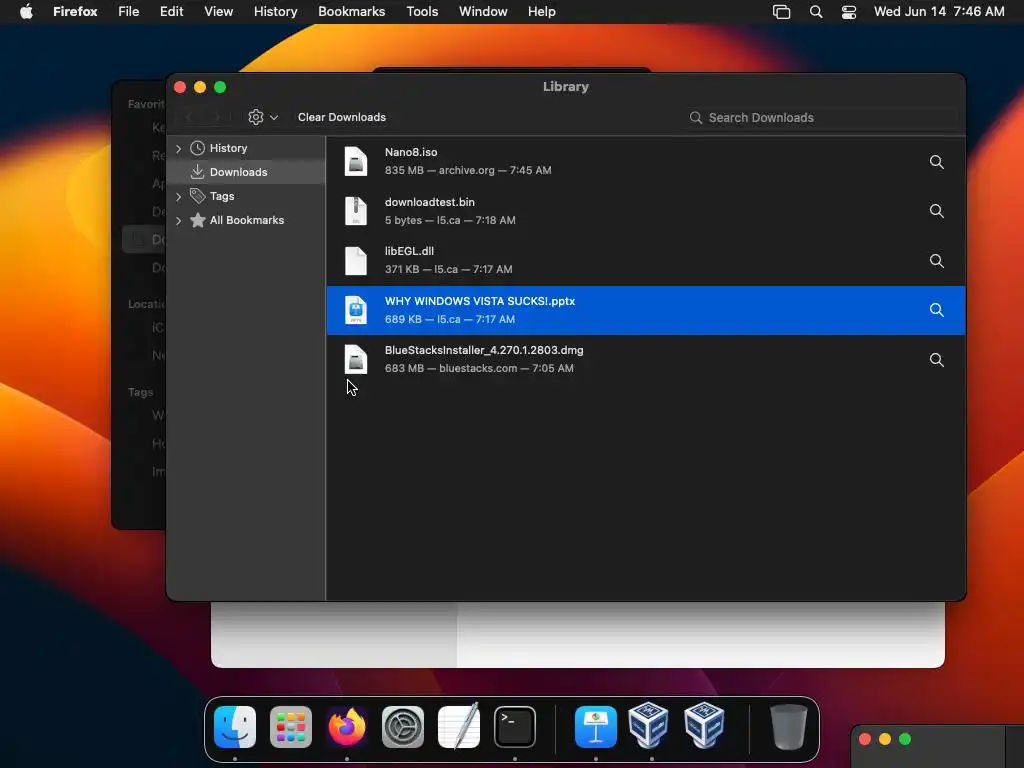The width and height of the screenshot is (1024, 768).
Task: Select the libEGL.dll download entry
Action: coord(646,261)
